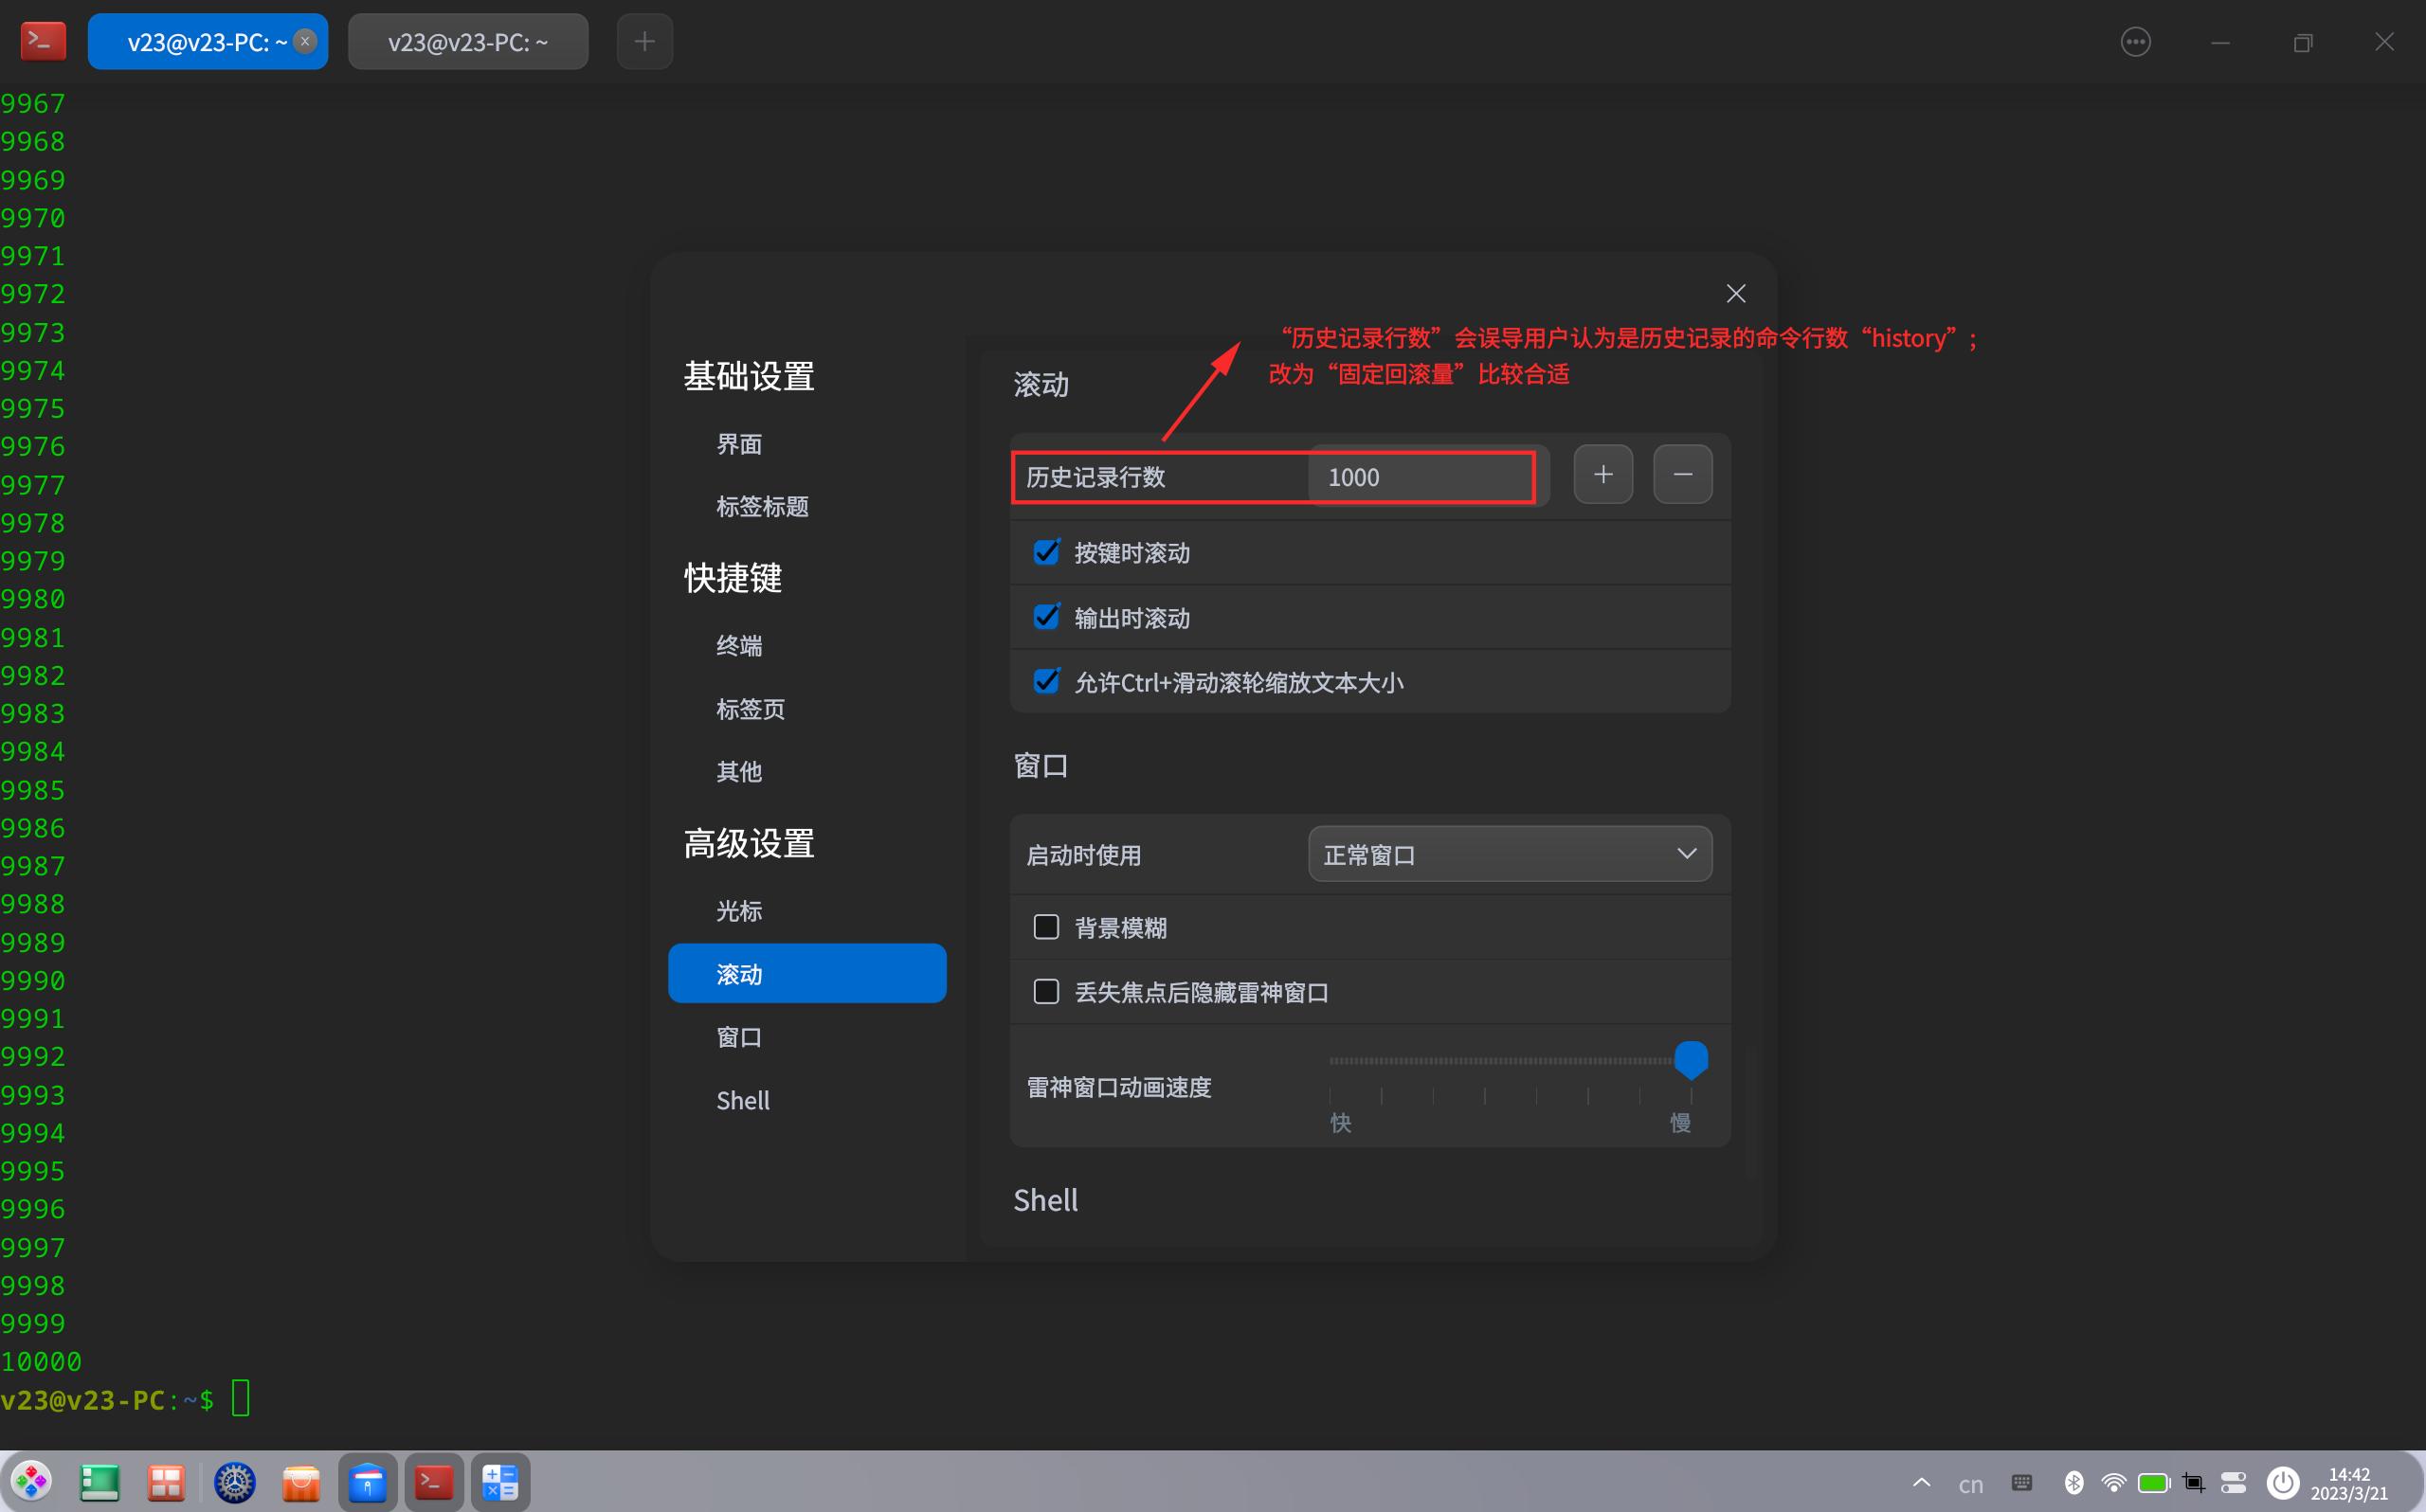Click the 历史记录行数 value field

click(1428, 476)
